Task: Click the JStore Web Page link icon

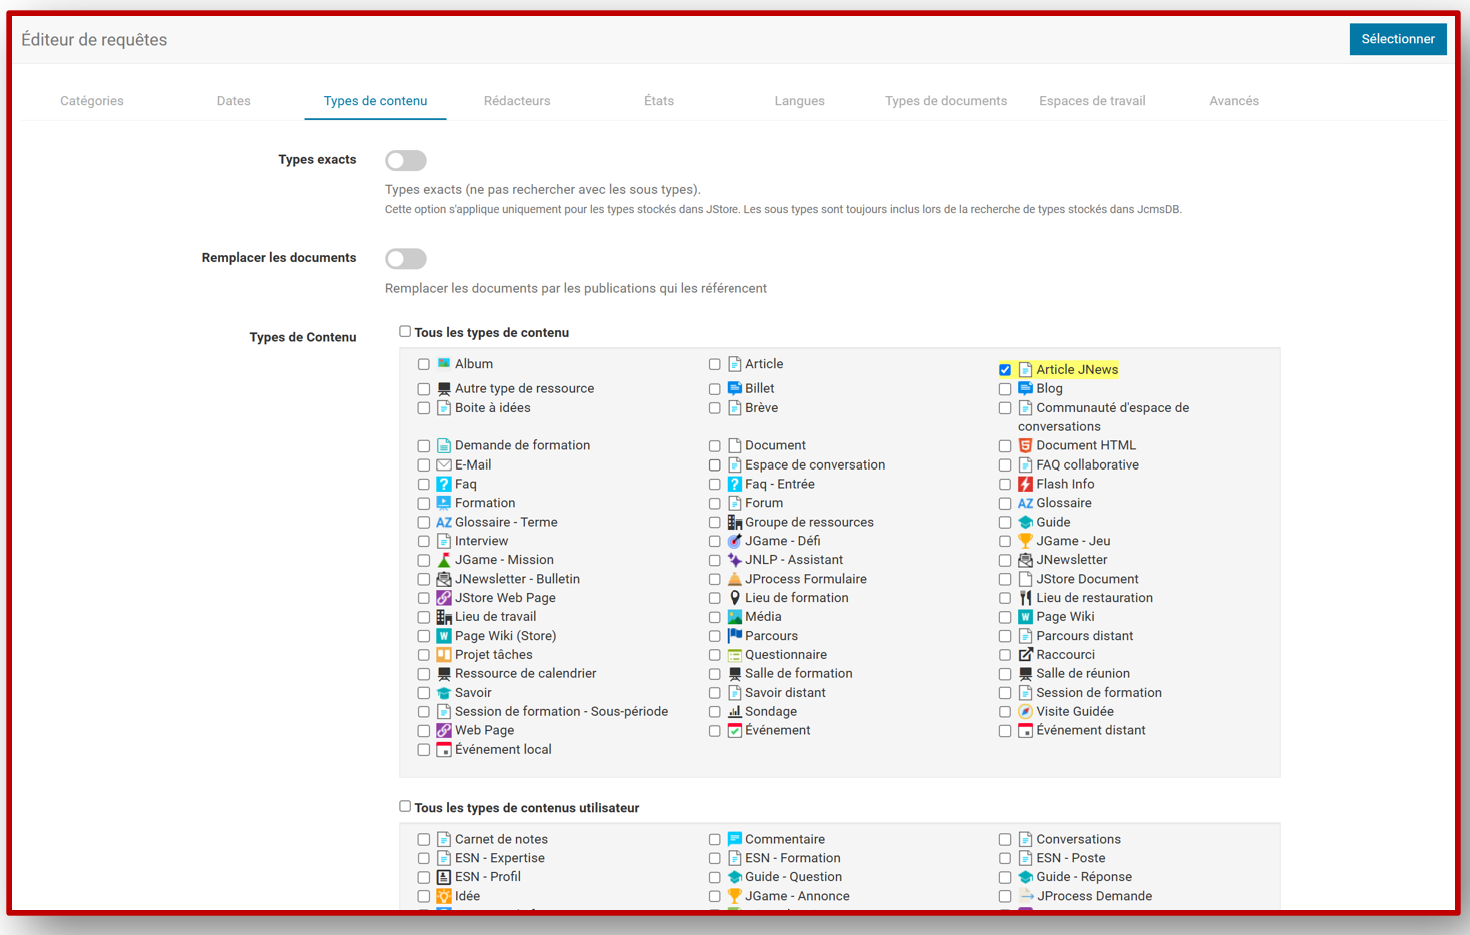Action: [444, 598]
